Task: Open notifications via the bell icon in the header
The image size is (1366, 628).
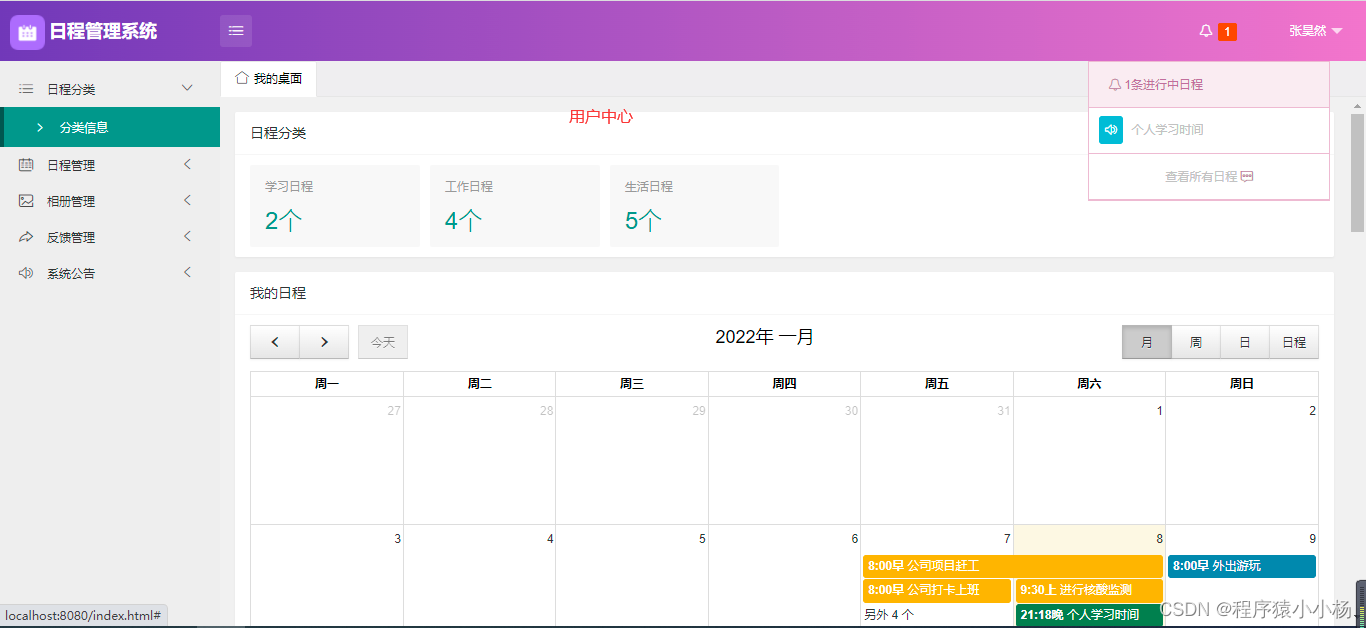Action: point(1206,31)
